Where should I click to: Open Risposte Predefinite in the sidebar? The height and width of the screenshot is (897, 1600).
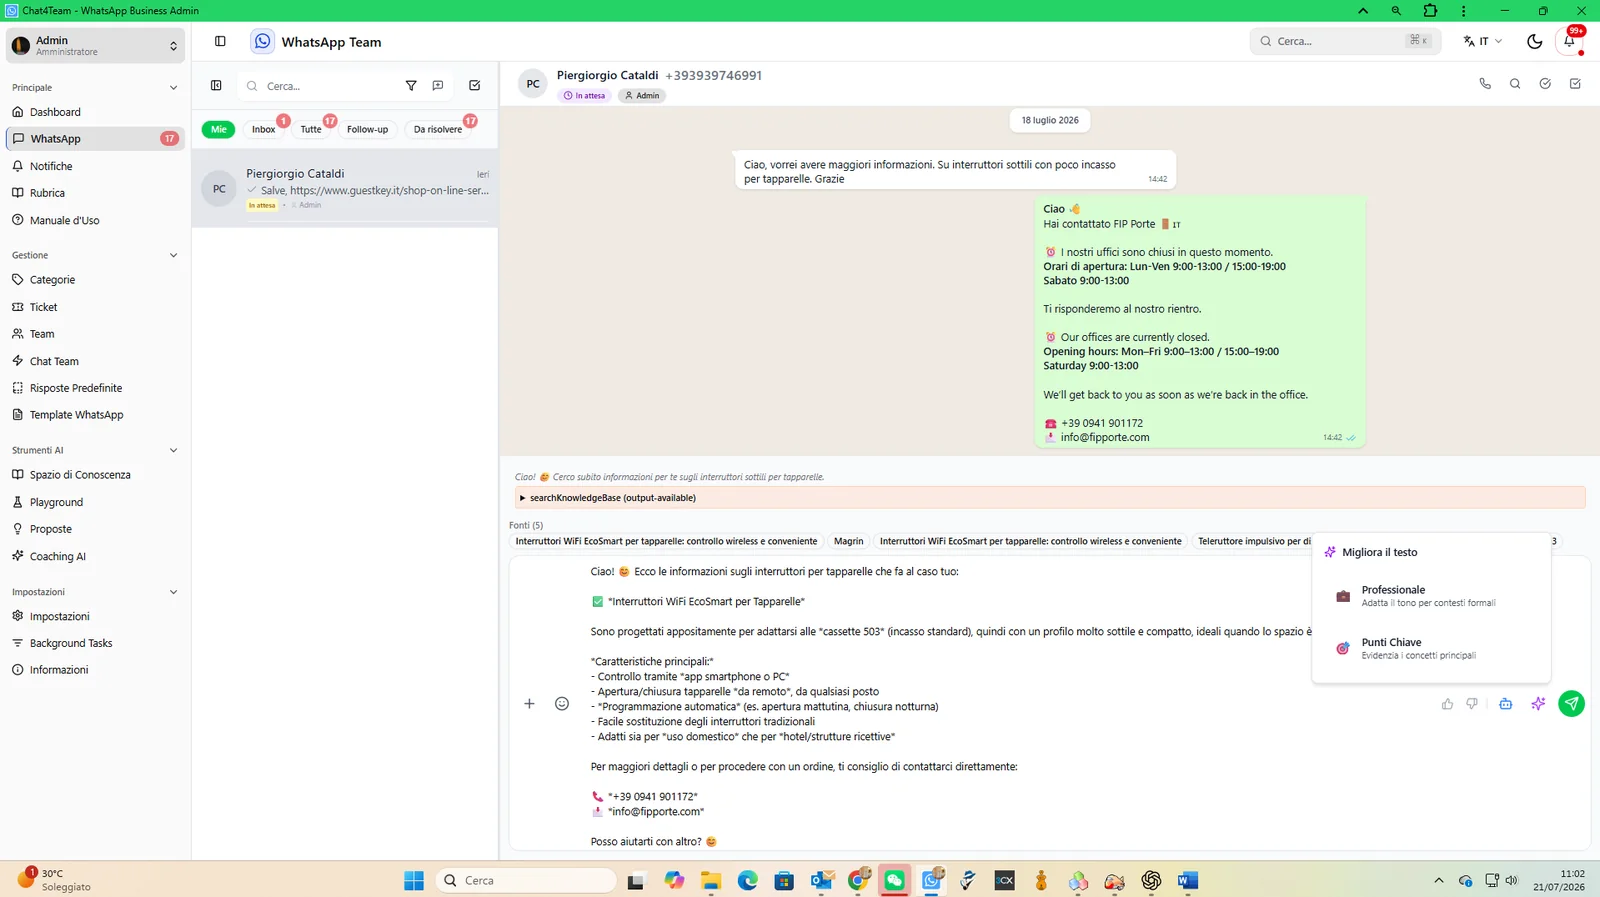95,388
